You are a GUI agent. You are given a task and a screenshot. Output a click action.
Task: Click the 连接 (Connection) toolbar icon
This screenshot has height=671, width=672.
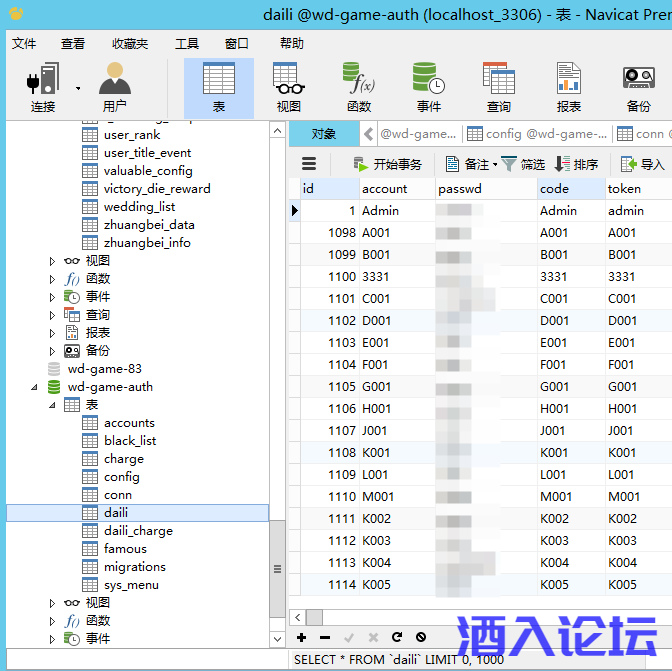pyautogui.click(x=42, y=86)
